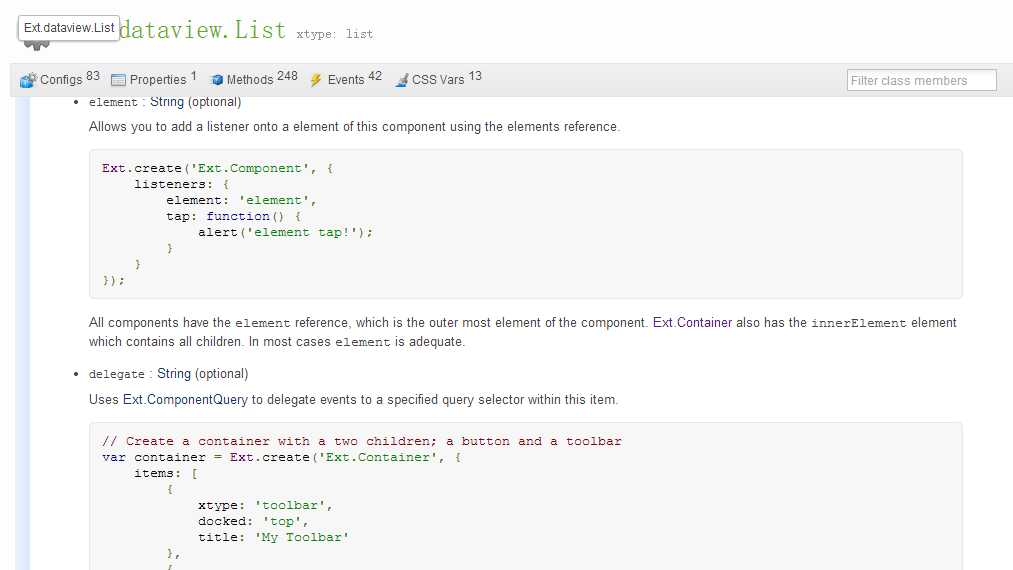
Task: Click the 'items: [' code line
Action: (165, 473)
